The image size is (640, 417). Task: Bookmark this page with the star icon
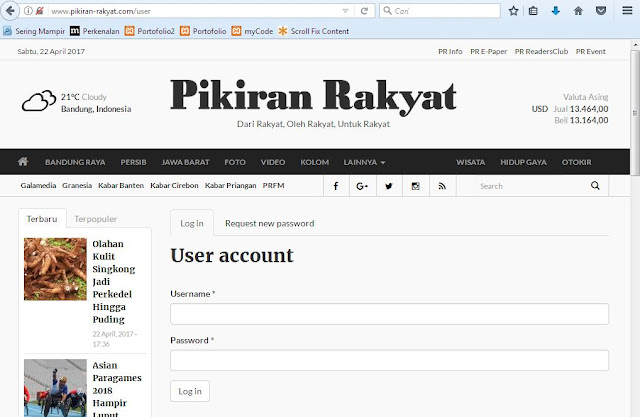[513, 11]
